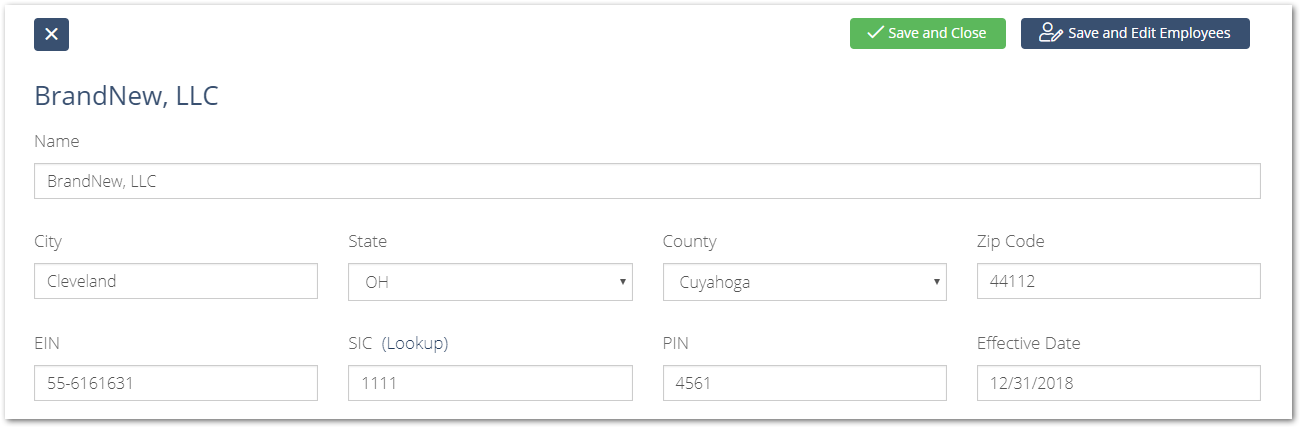
Task: Focus the SIC input containing 1111
Action: 490,383
